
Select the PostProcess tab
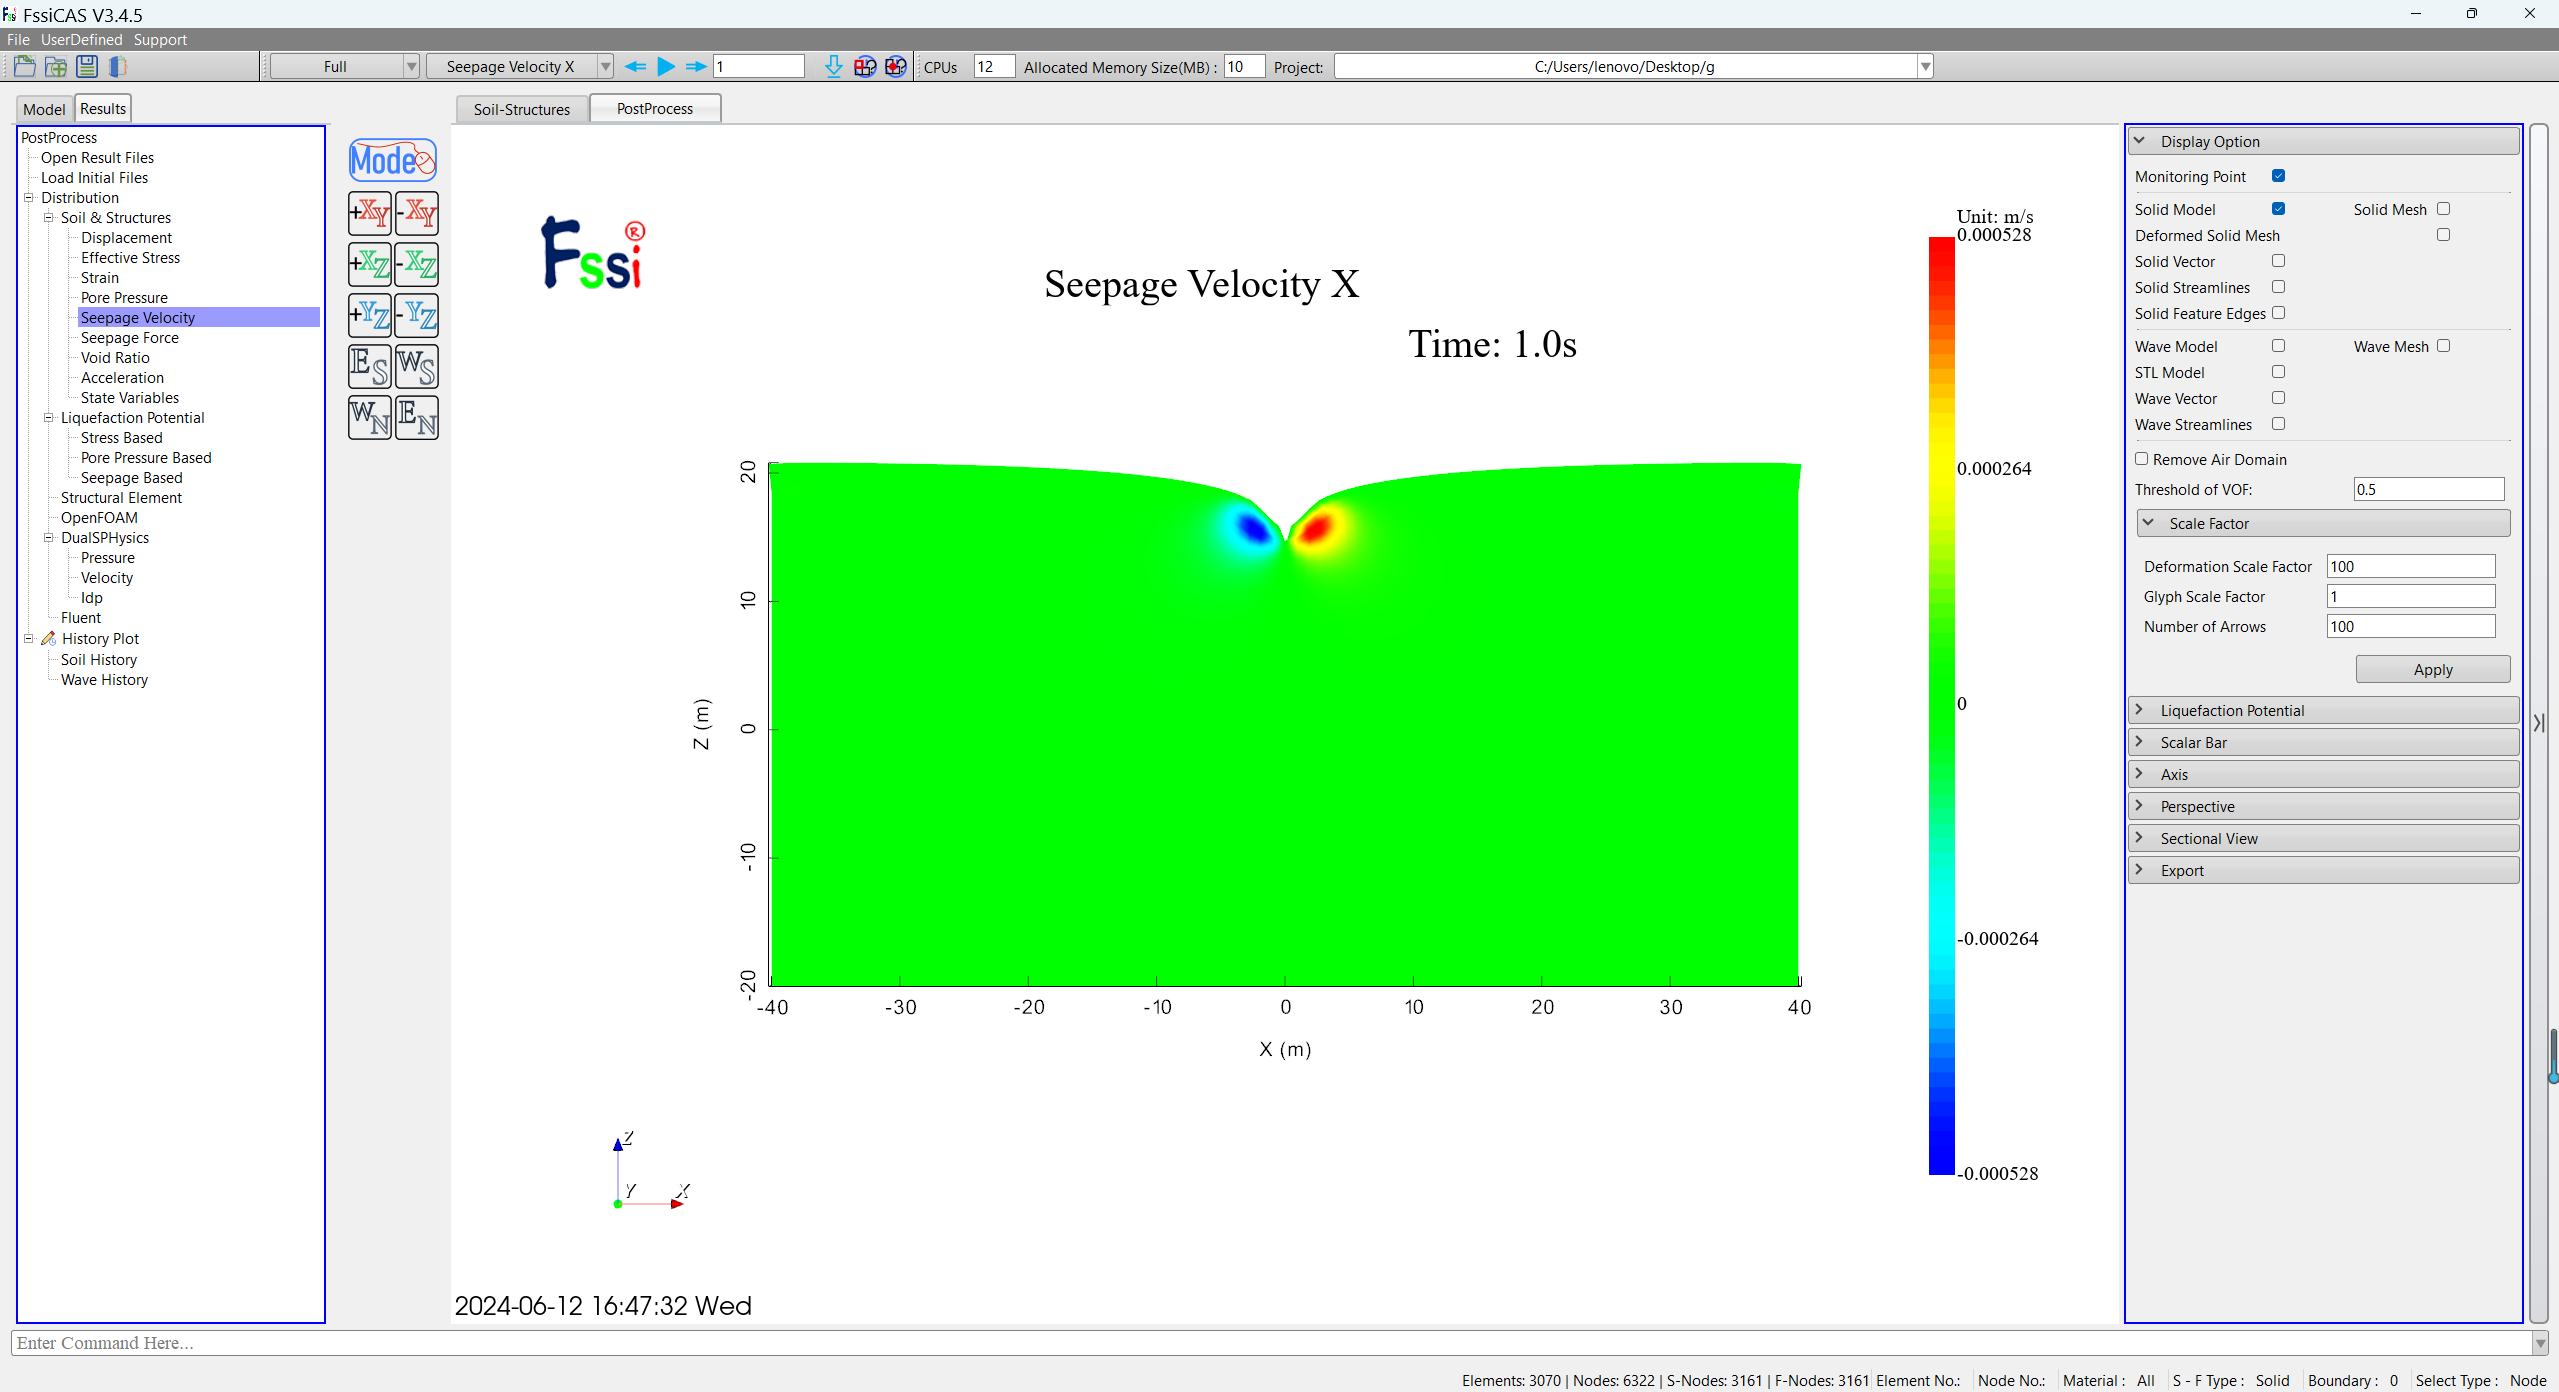(x=655, y=108)
